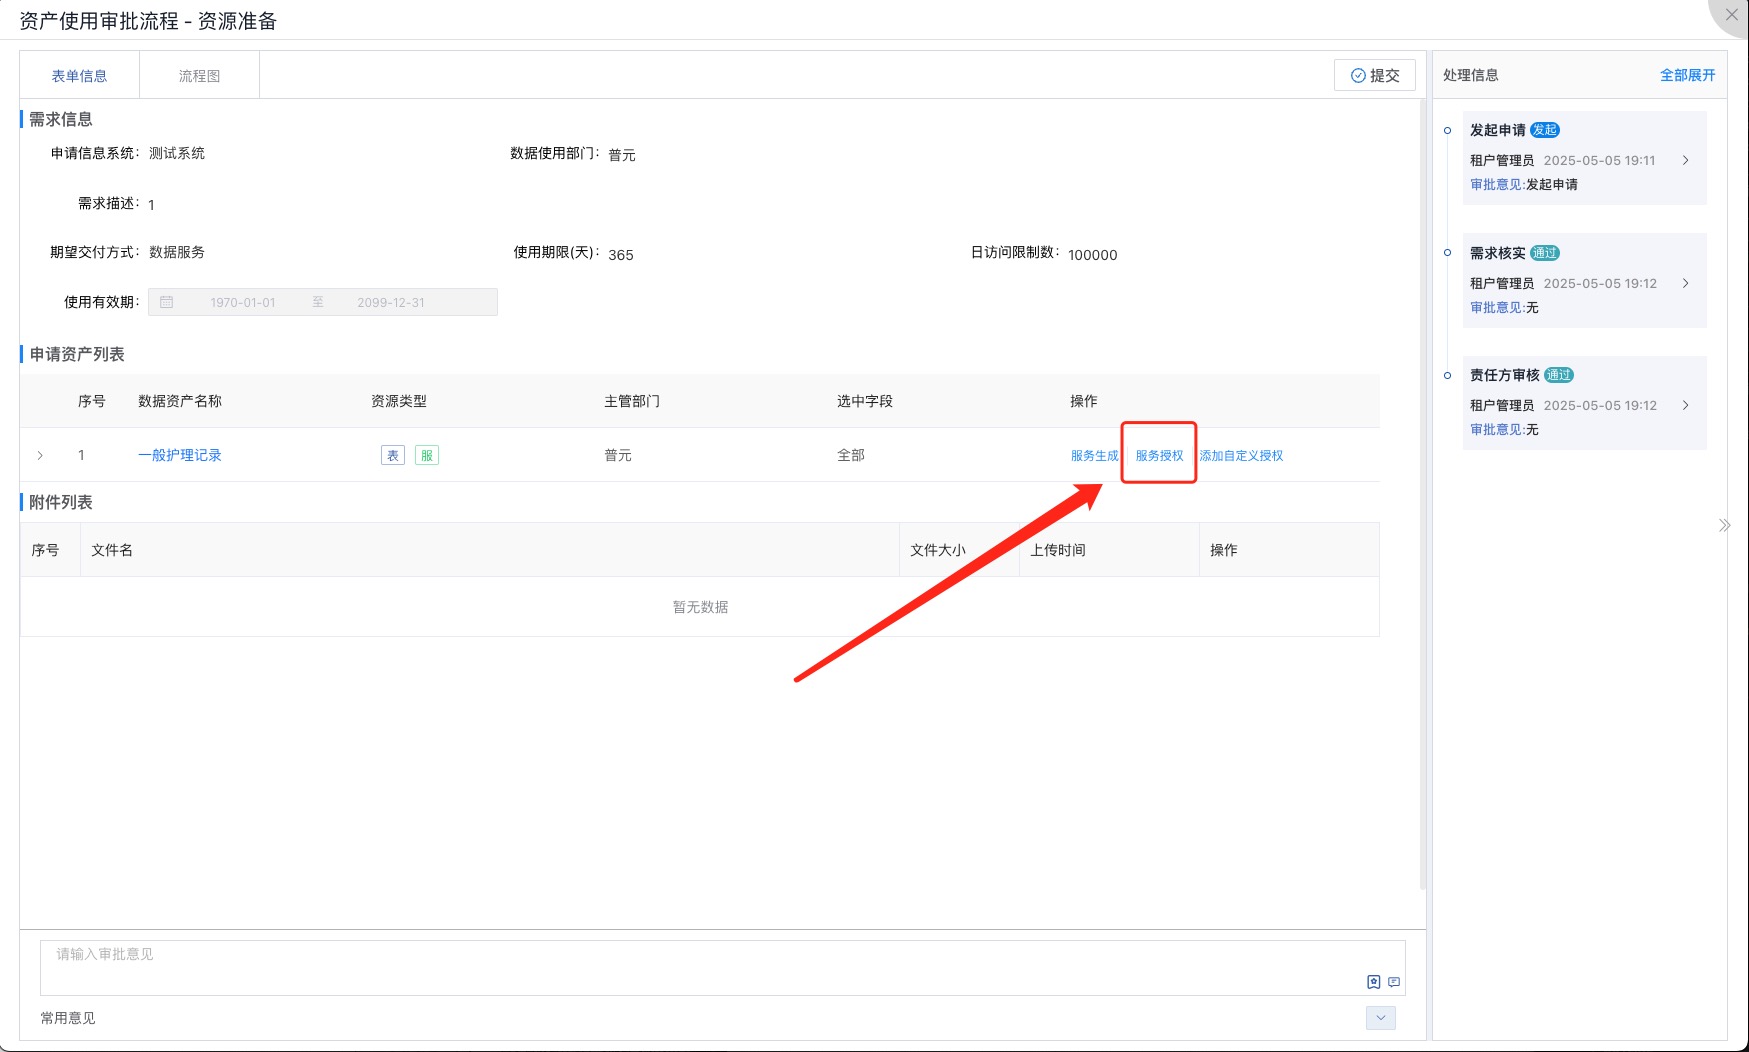The width and height of the screenshot is (1749, 1052).
Task: Click the 2099-12-31 end date field
Action: [391, 302]
